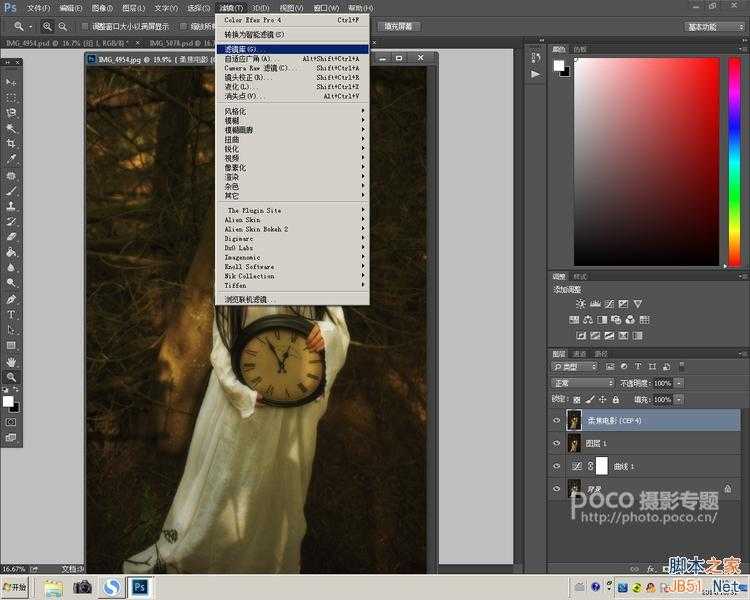The image size is (750, 600).
Task: Add a Brightness/Contrast adjustment sun icon
Action: pos(581,304)
